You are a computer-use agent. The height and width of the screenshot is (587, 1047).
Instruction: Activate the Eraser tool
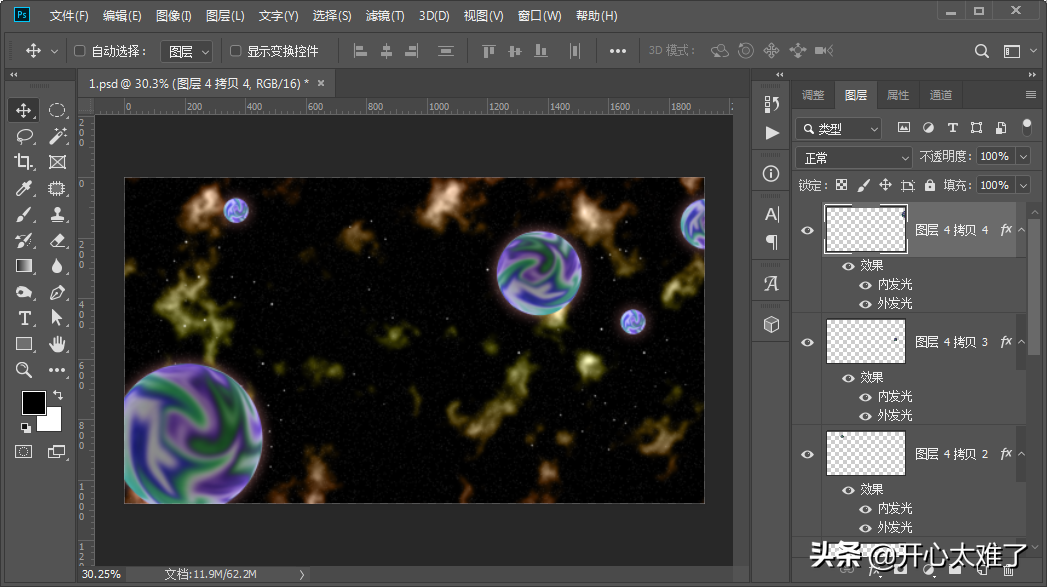point(57,240)
